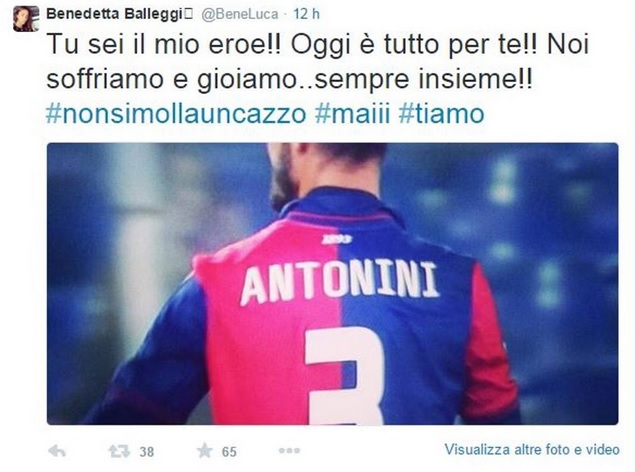The height and width of the screenshot is (472, 635).
Task: Open the #maiii hashtag
Action: [x=352, y=114]
